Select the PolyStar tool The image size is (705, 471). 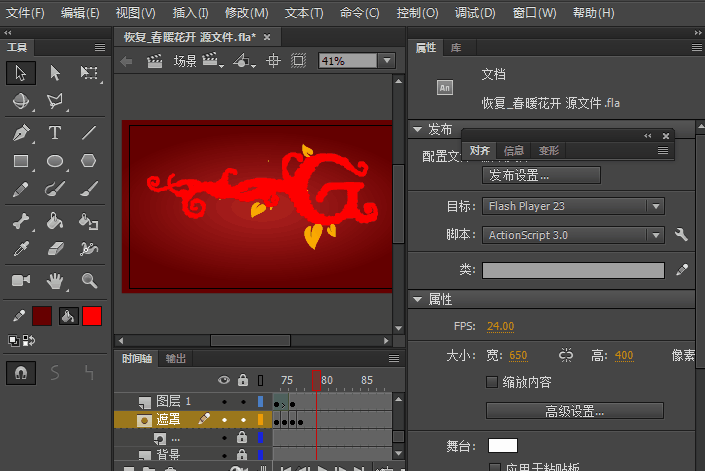tap(89, 161)
